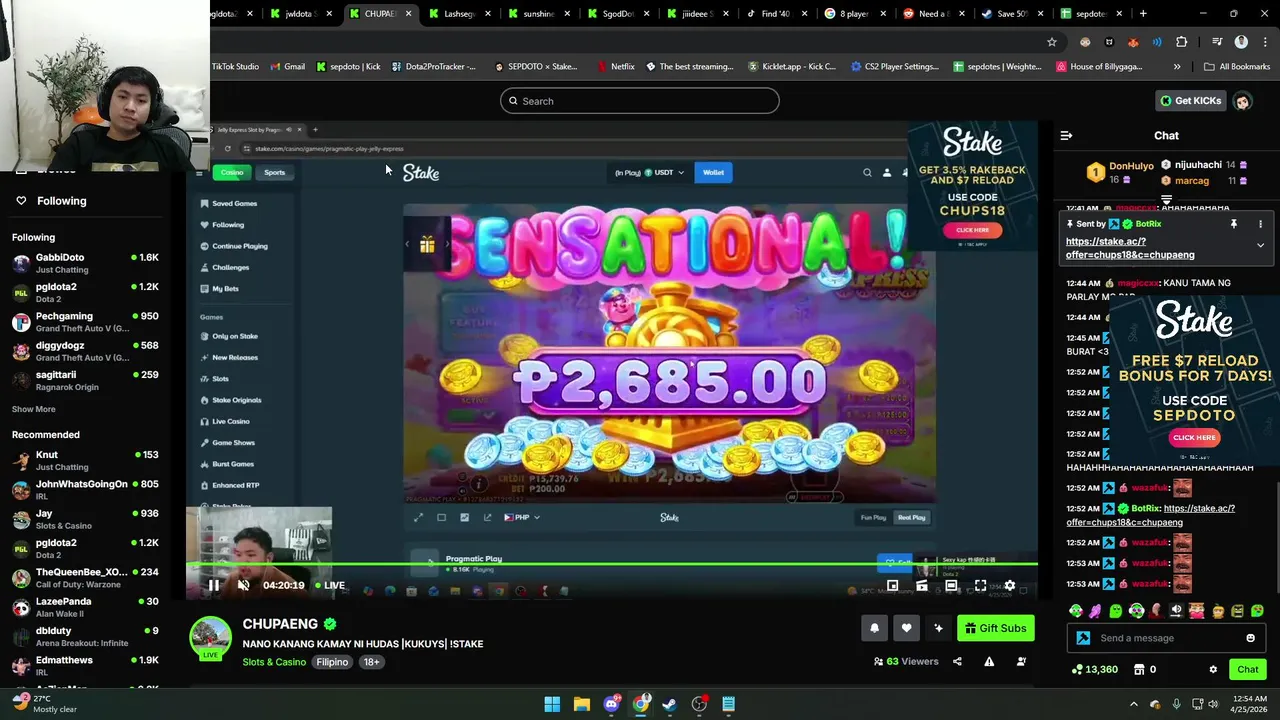Screen dimensions: 1280x720
Task: Click the Gift Subs button
Action: pyautogui.click(x=995, y=628)
